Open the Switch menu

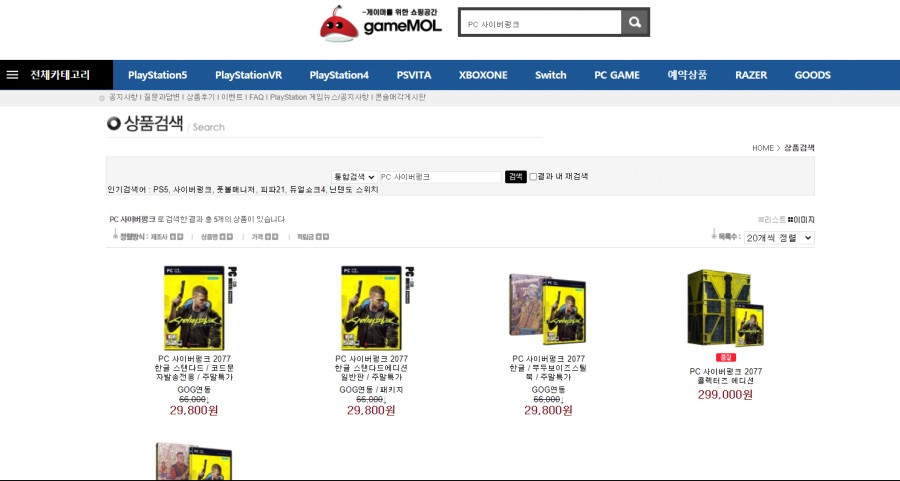pyautogui.click(x=550, y=75)
